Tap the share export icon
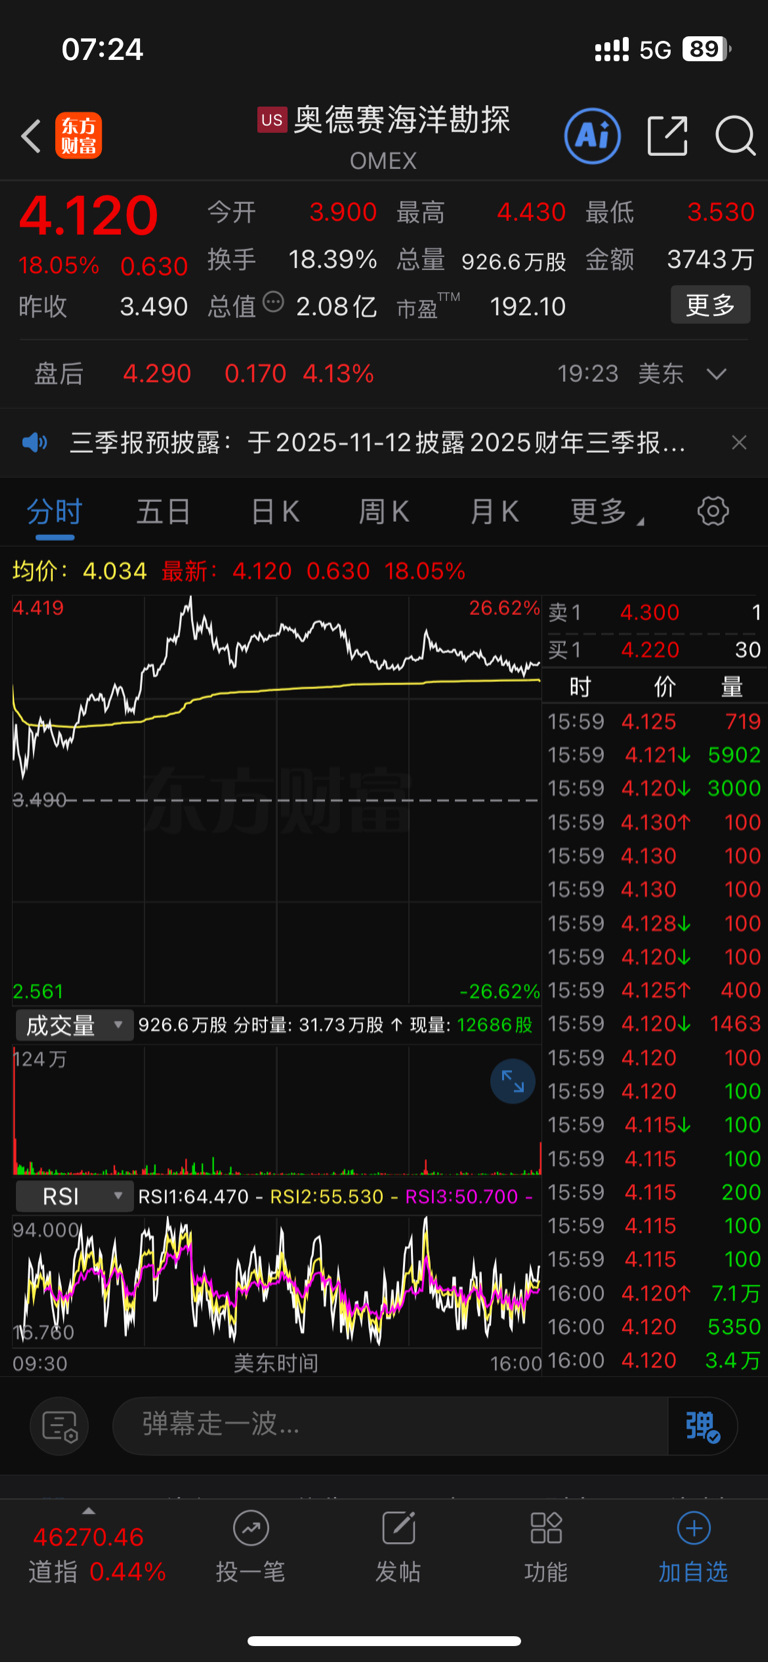The height and width of the screenshot is (1663, 768). click(x=667, y=136)
